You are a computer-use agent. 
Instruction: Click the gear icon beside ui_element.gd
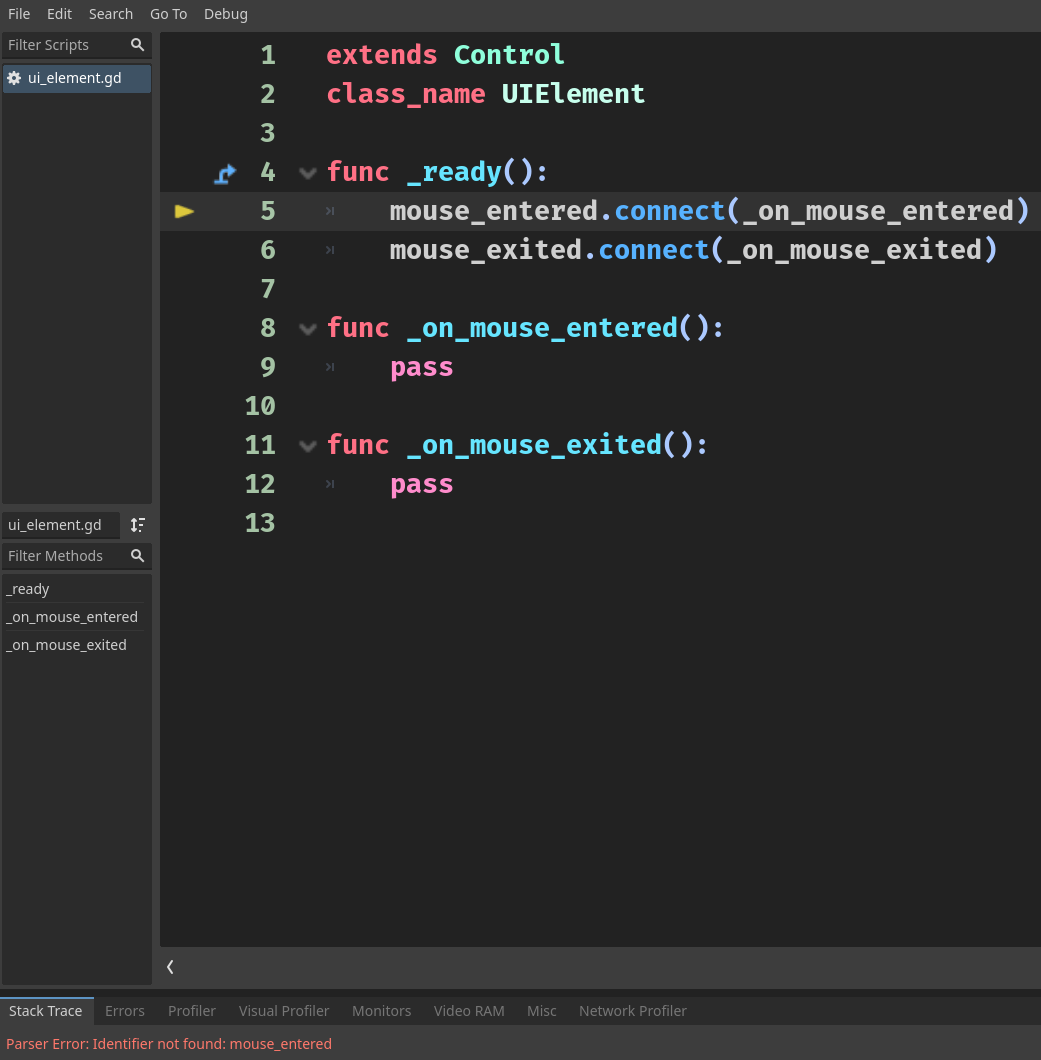pyautogui.click(x=14, y=78)
